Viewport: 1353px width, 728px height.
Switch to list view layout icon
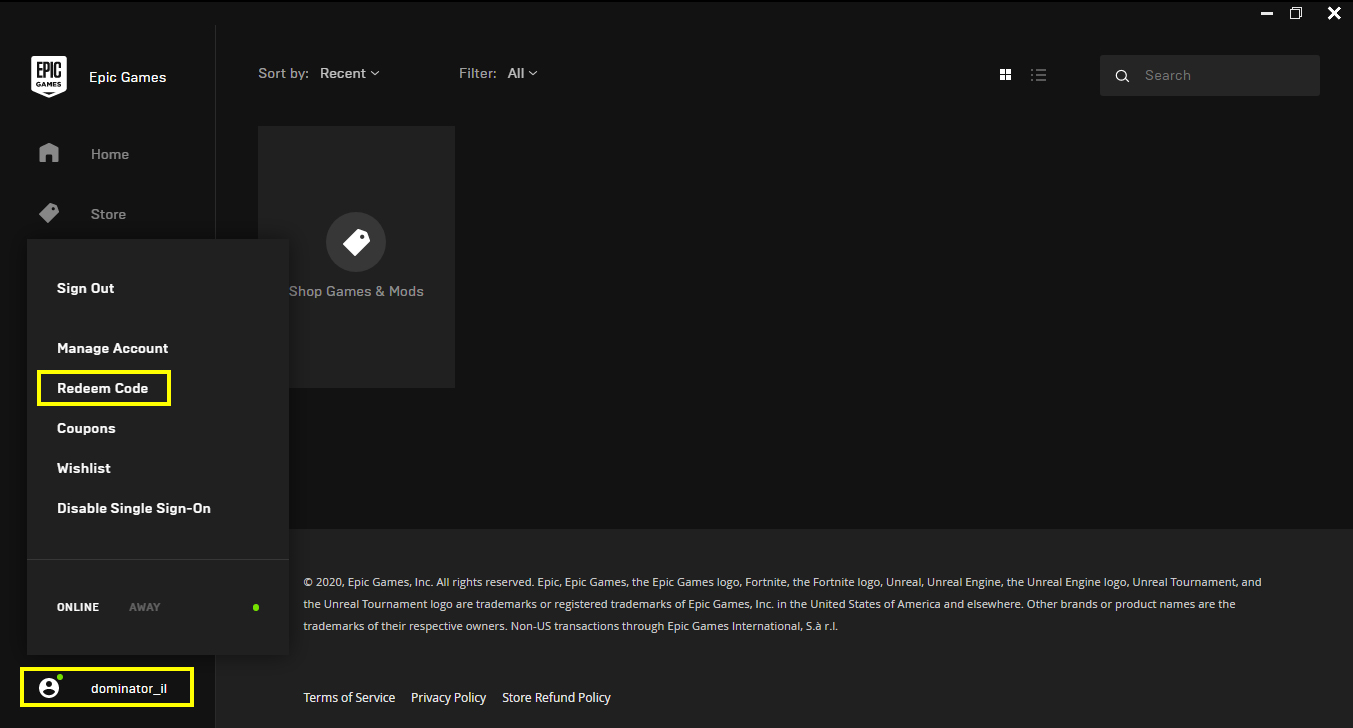(1039, 75)
